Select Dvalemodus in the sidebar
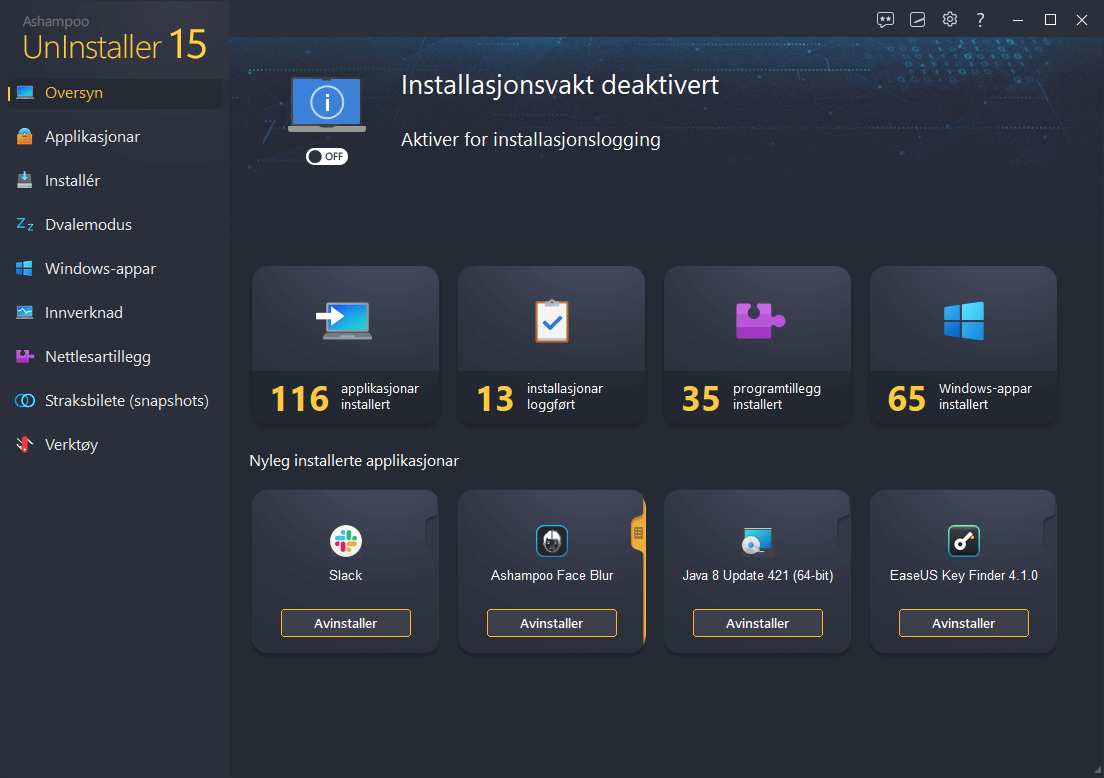This screenshot has width=1104, height=778. pyautogui.click(x=113, y=225)
